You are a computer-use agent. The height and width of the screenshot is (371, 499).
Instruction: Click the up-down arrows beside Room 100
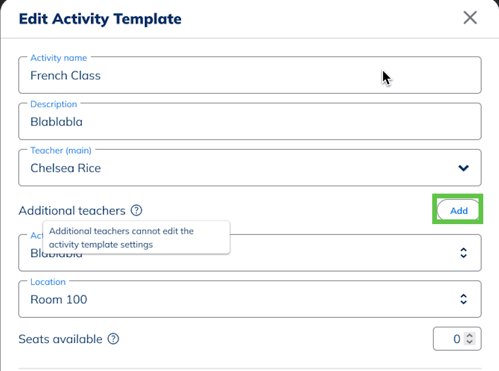[463, 299]
